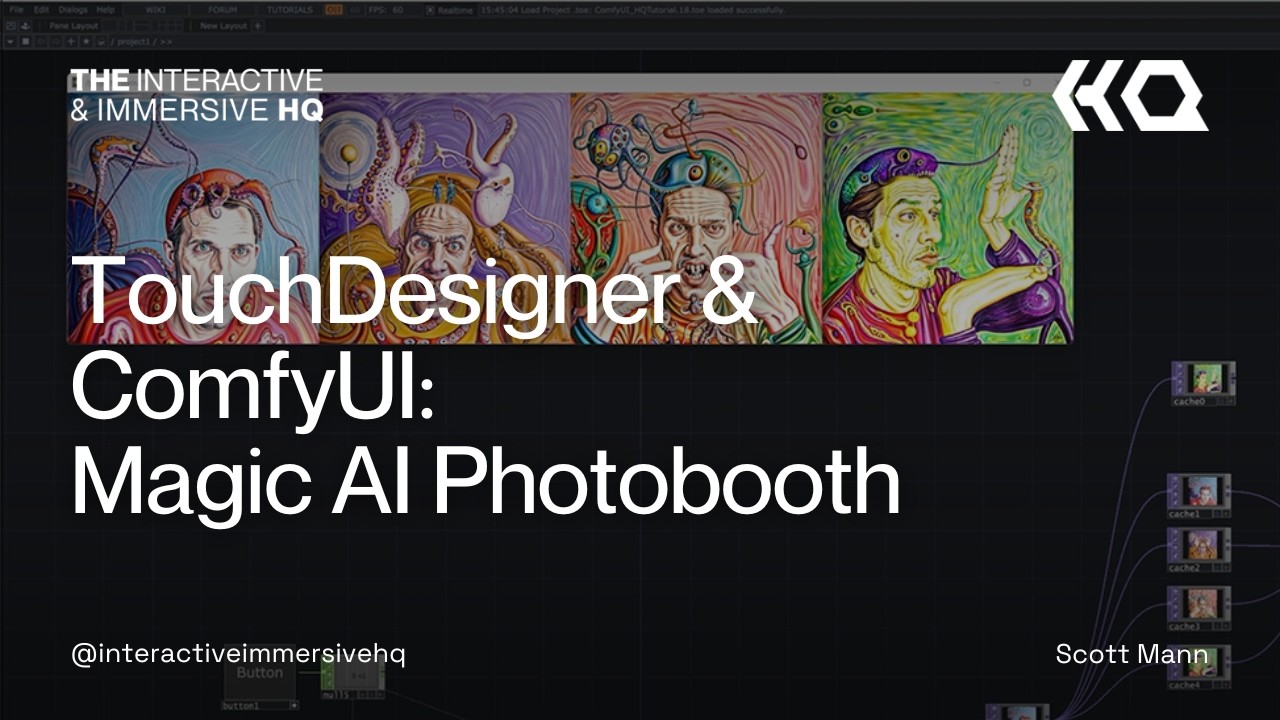Toggle the Realtime checkbox

pos(430,10)
